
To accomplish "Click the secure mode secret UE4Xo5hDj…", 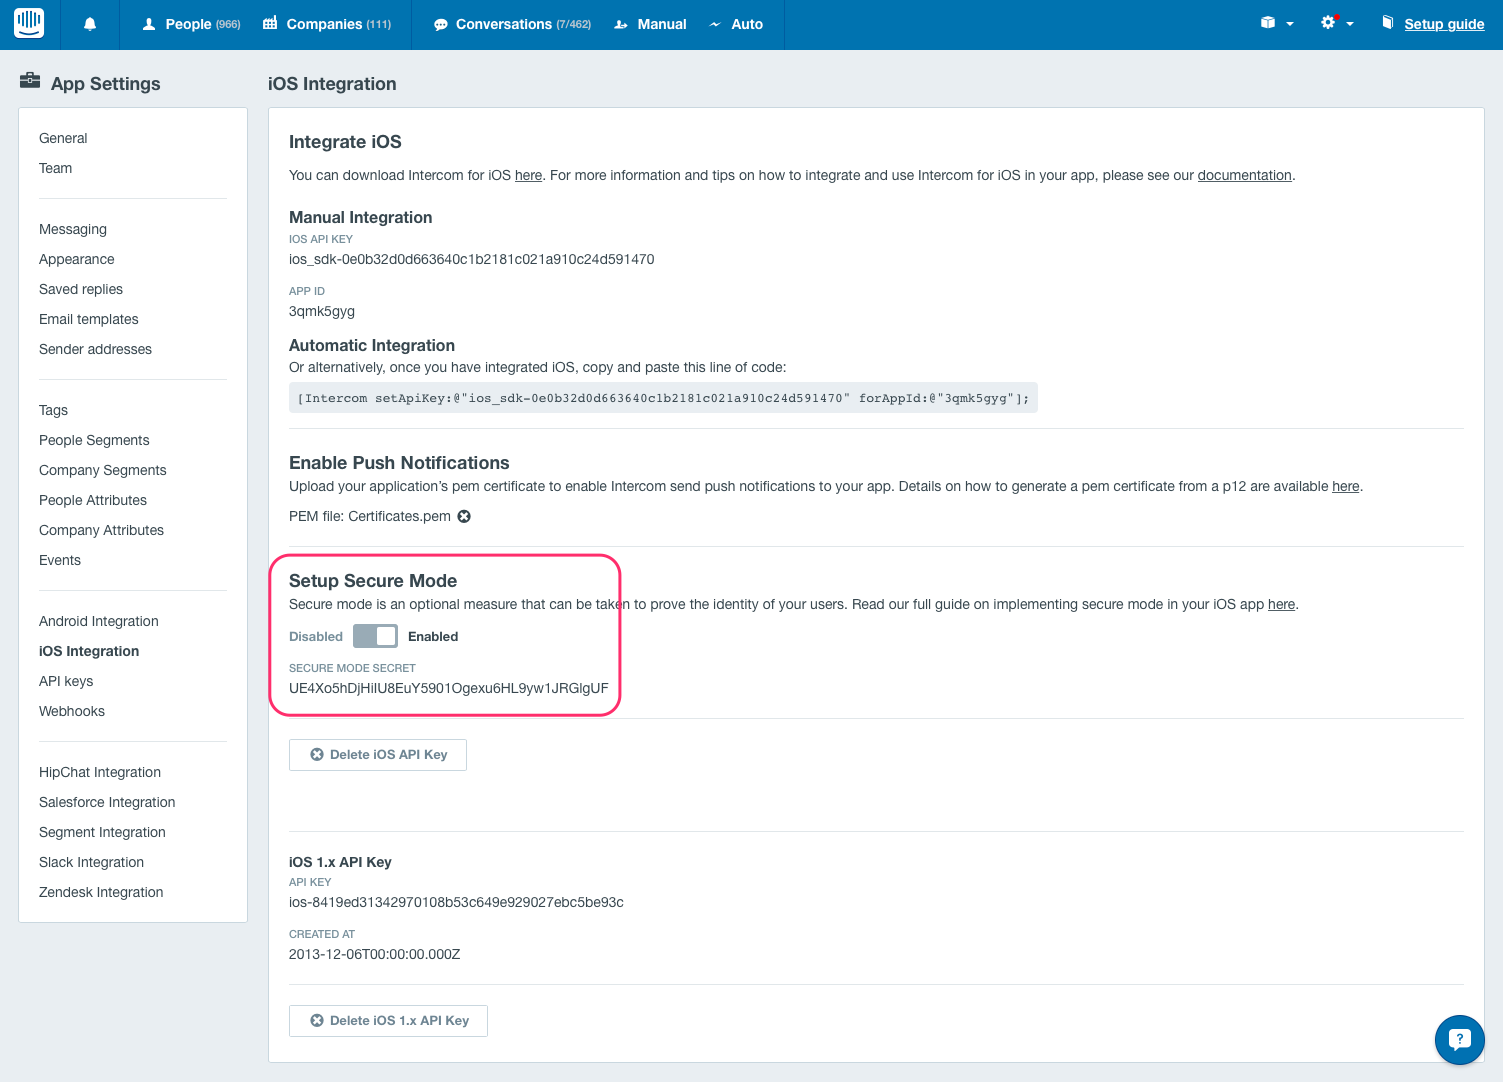I will (x=448, y=688).
